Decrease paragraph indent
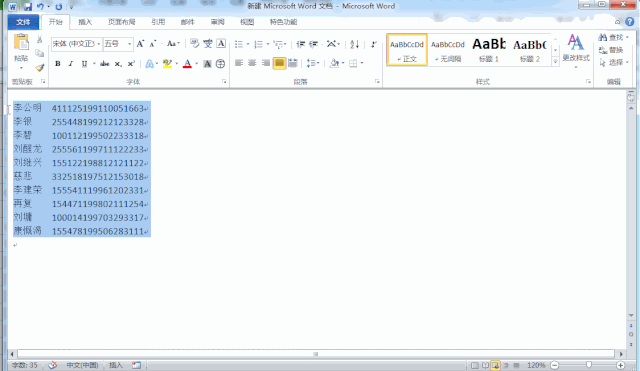 click(x=301, y=44)
